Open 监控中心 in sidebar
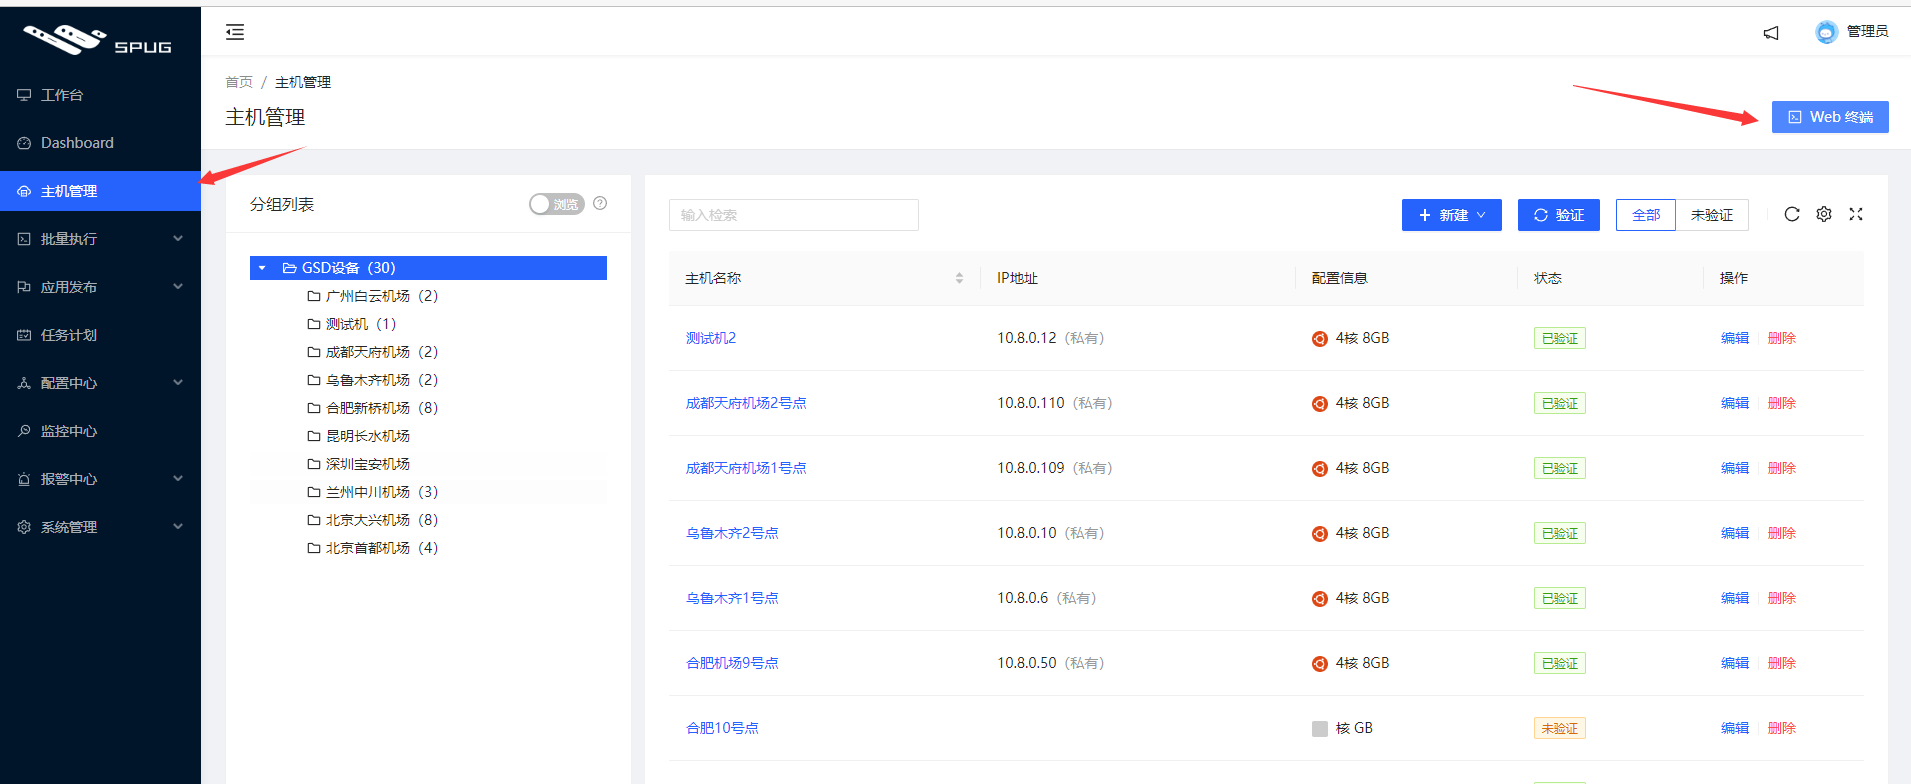This screenshot has height=784, width=1911. click(x=100, y=431)
